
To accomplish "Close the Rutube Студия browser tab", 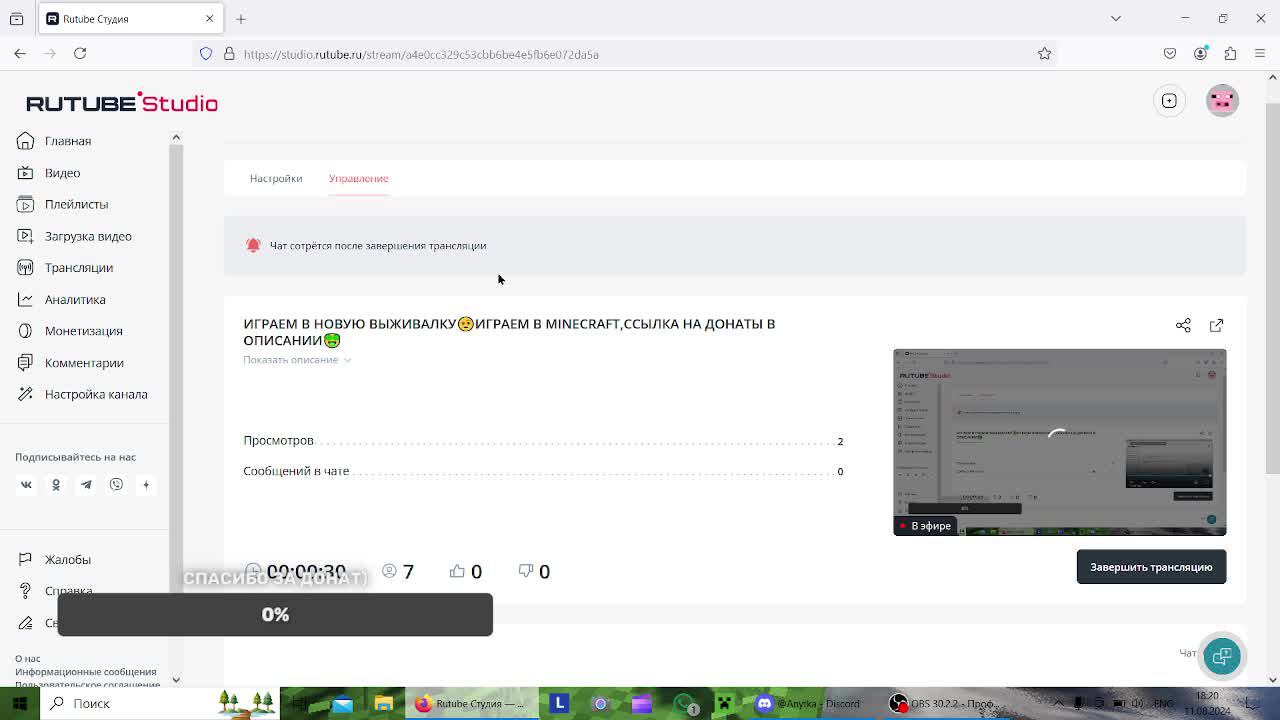I will click(x=209, y=18).
